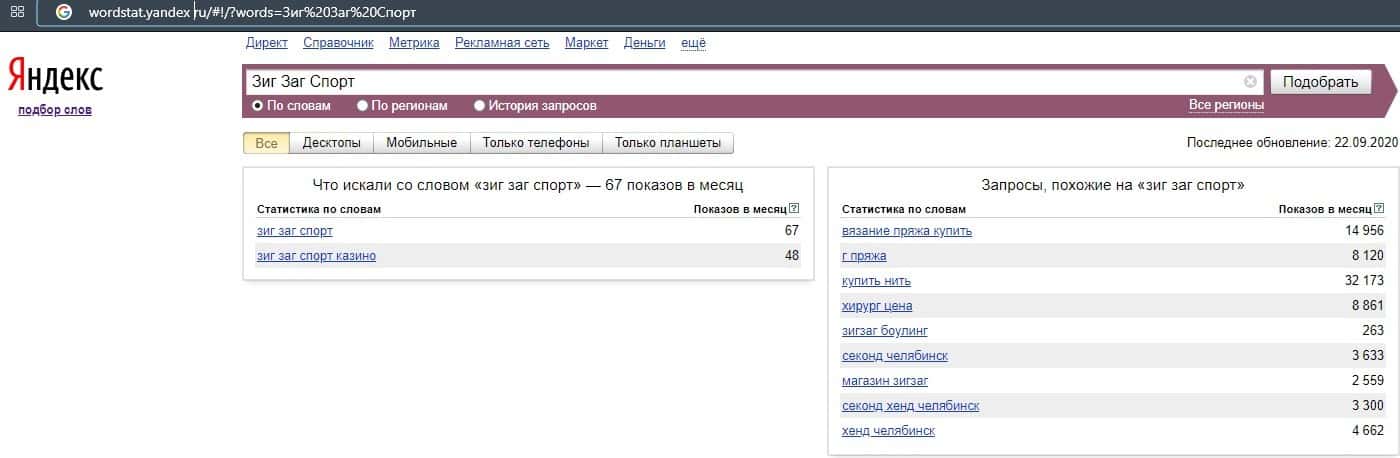The width and height of the screenshot is (1400, 458).
Task: Open the зиг заг спорт казино link
Action: (317, 256)
